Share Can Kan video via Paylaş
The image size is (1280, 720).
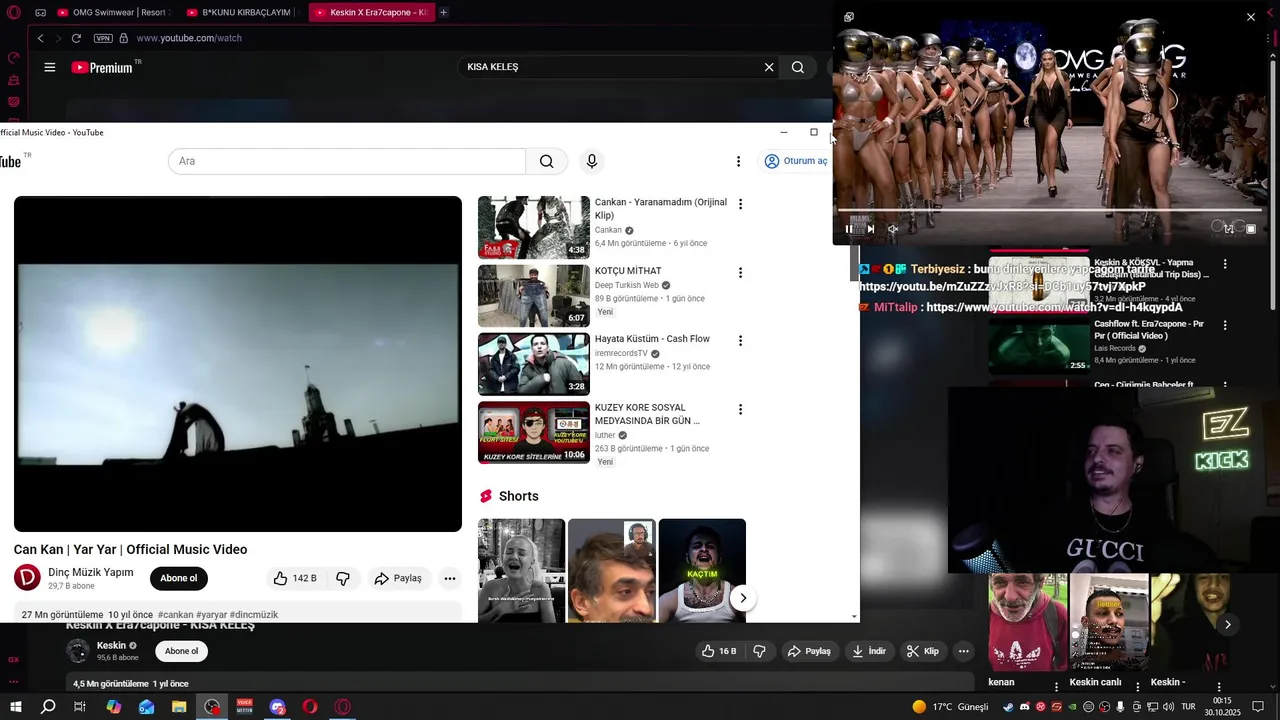[398, 578]
